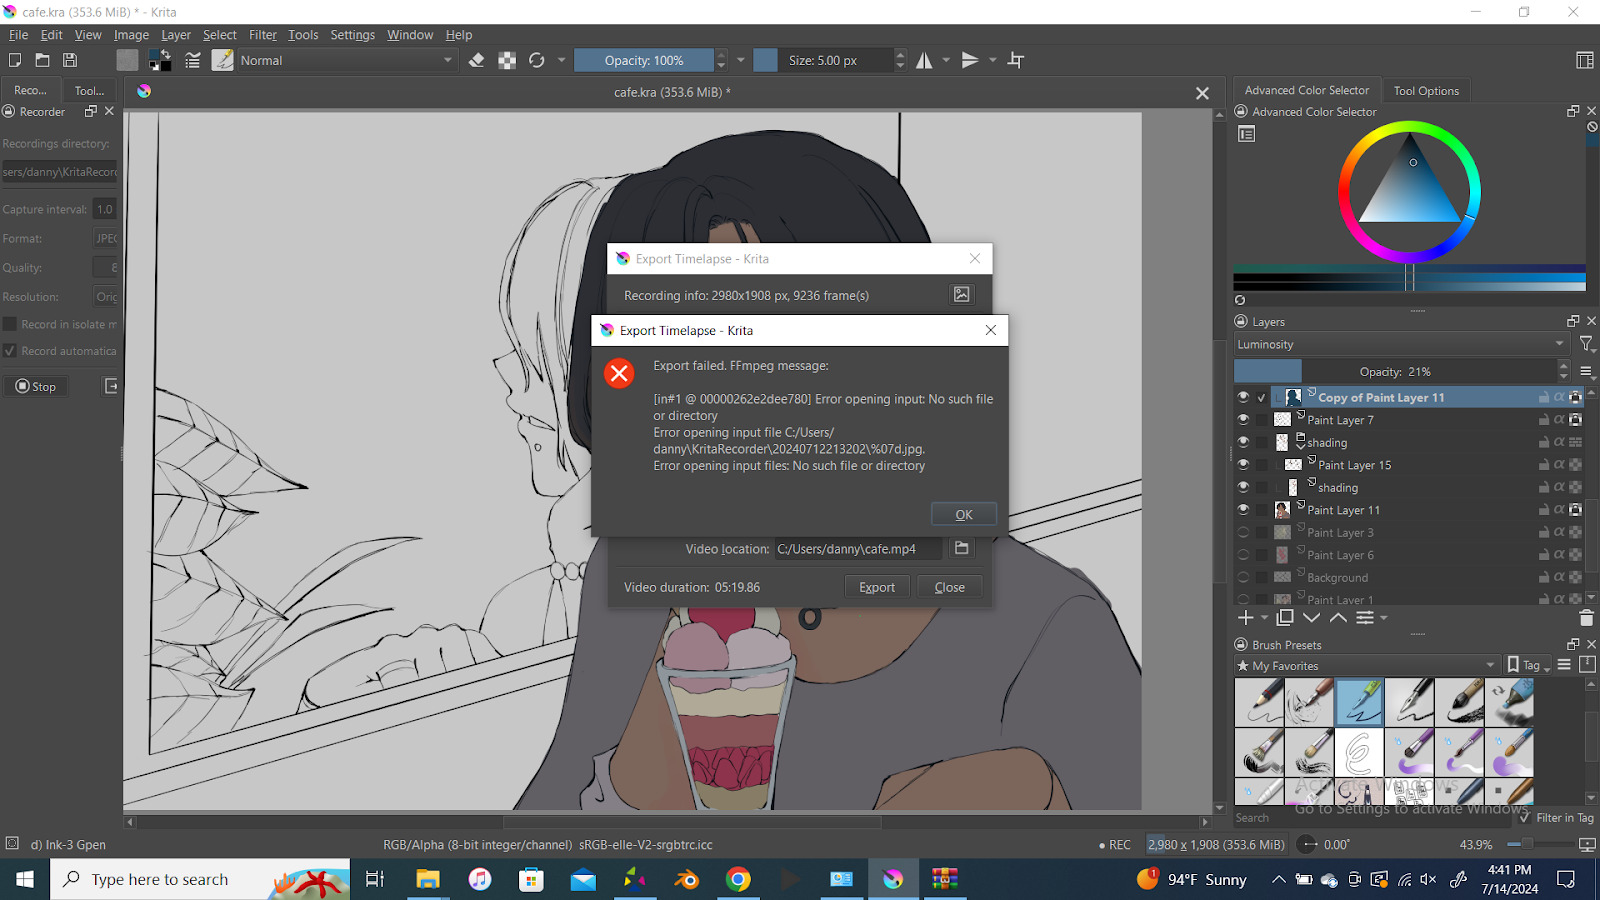The width and height of the screenshot is (1600, 900).
Task: Click the preserve alpha checkerboard icon
Action: pos(507,61)
